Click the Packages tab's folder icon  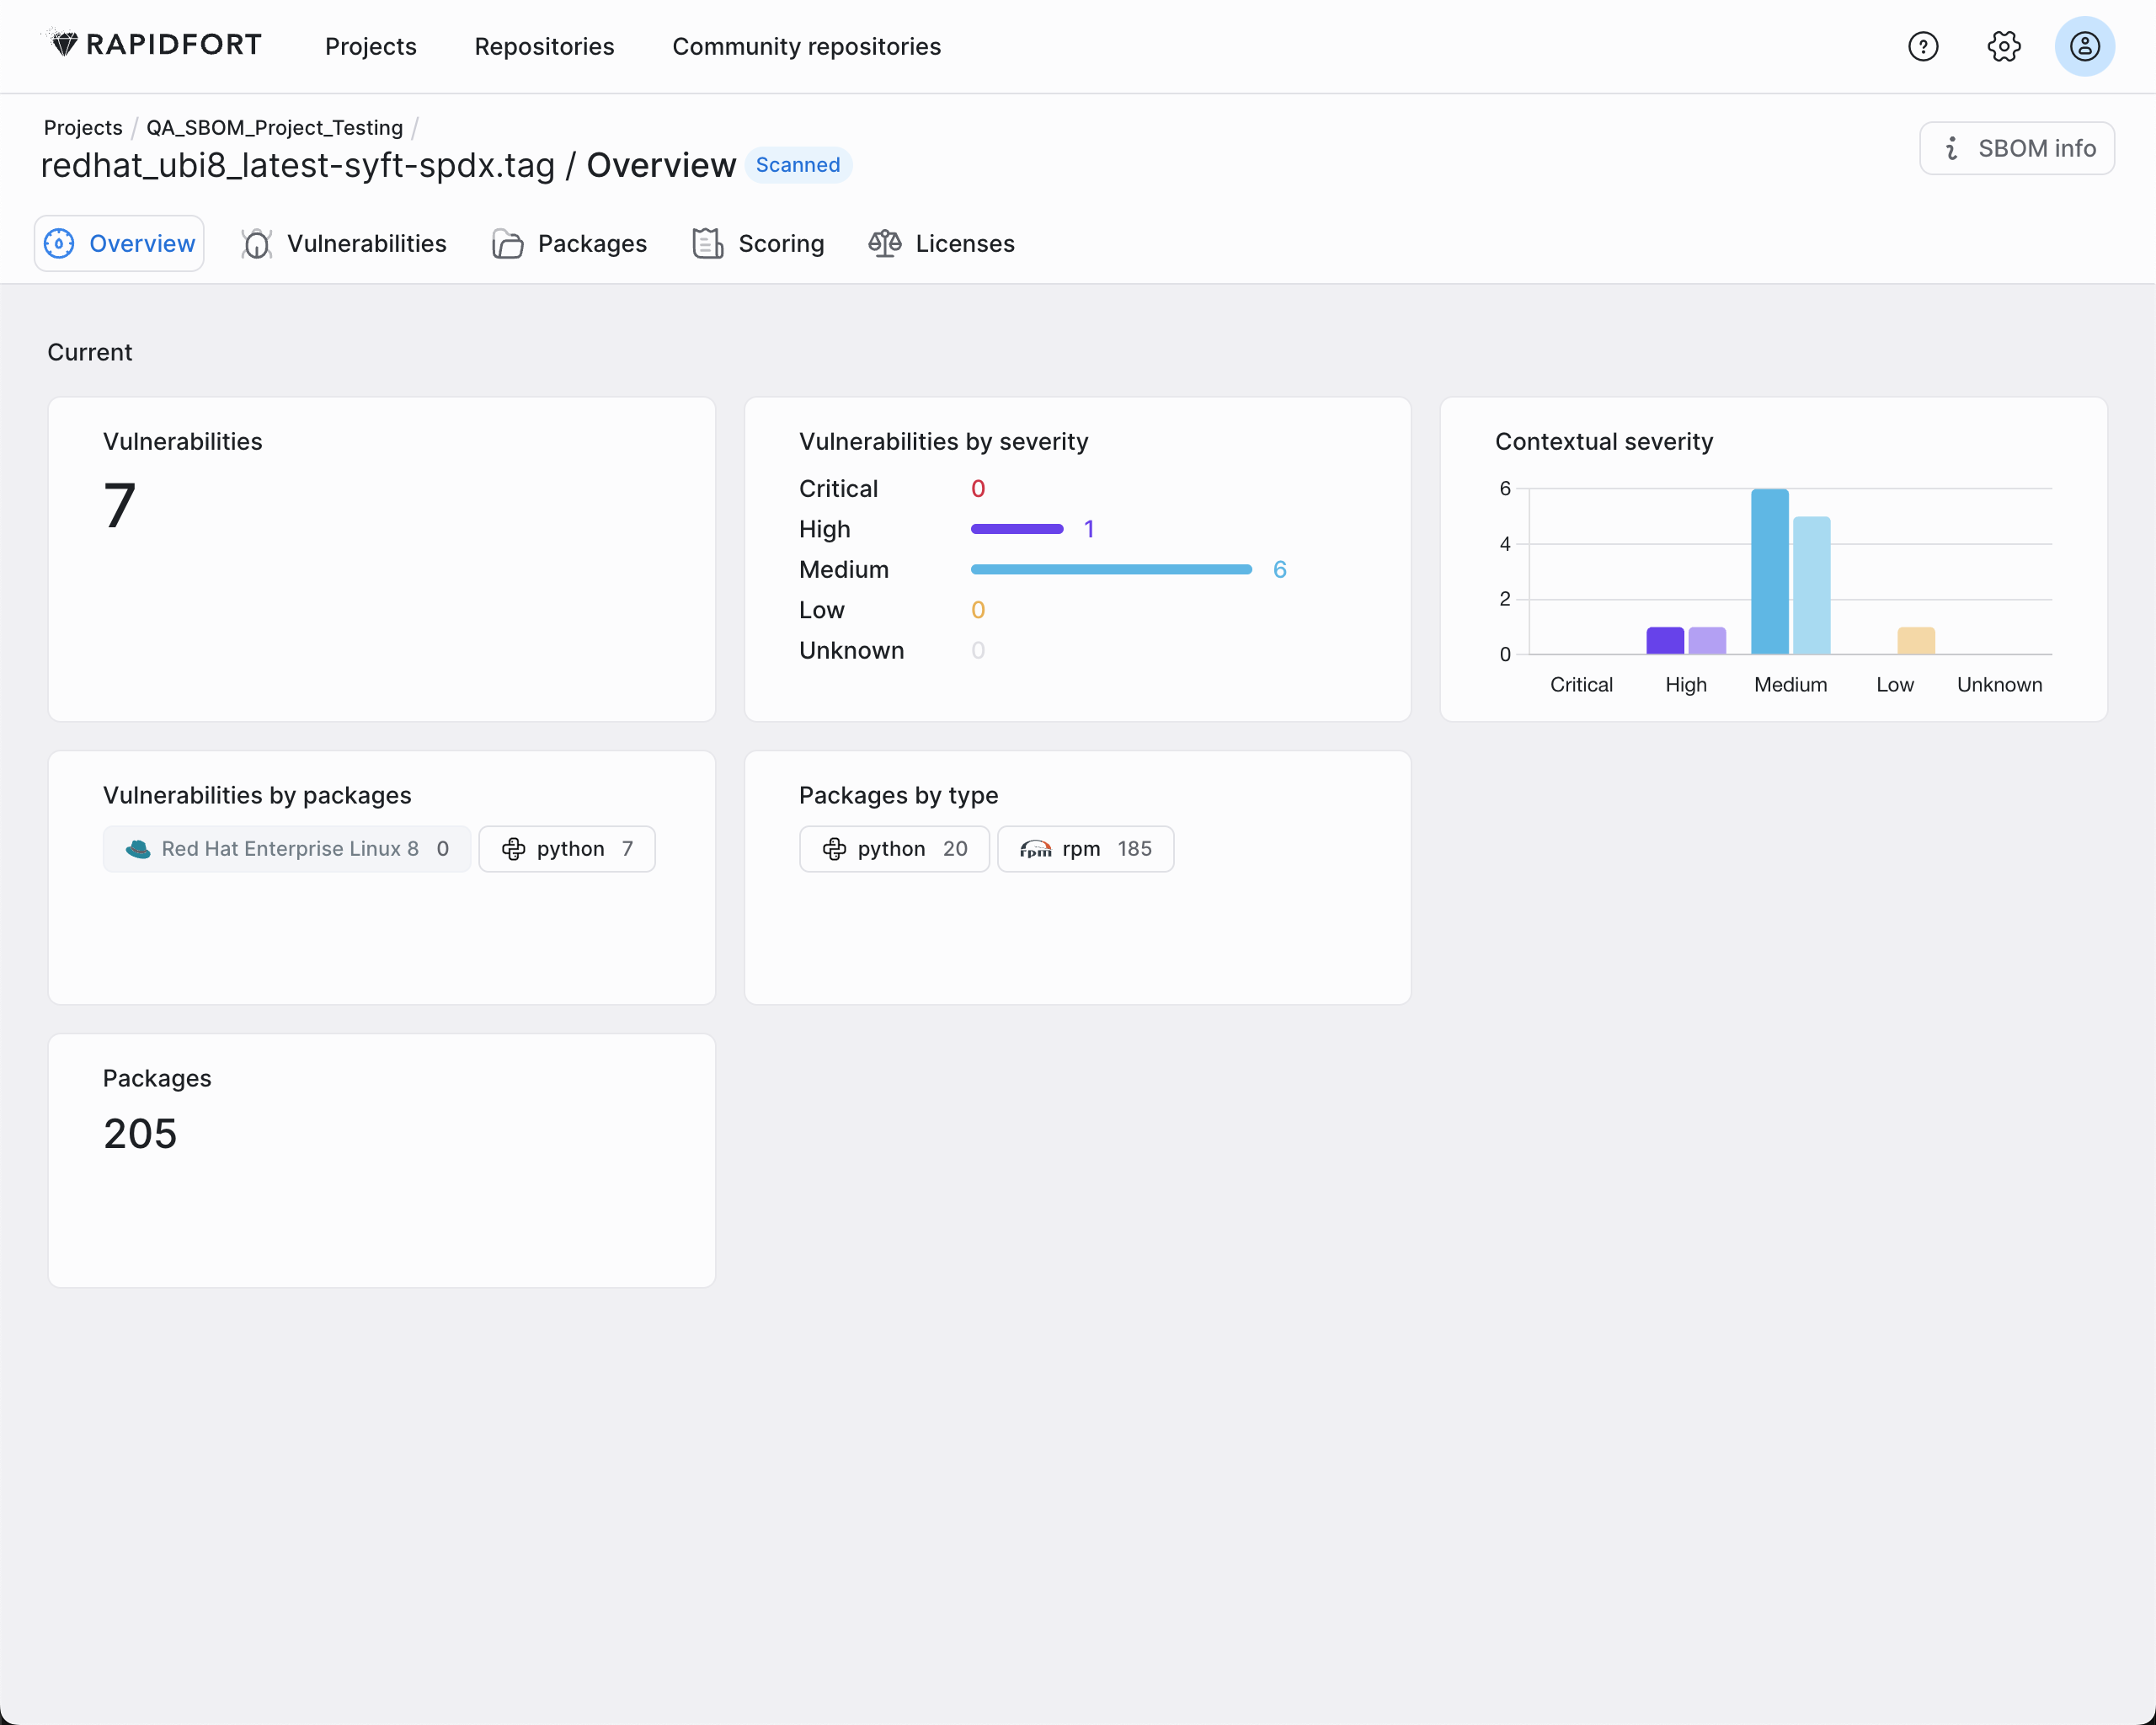[507, 243]
